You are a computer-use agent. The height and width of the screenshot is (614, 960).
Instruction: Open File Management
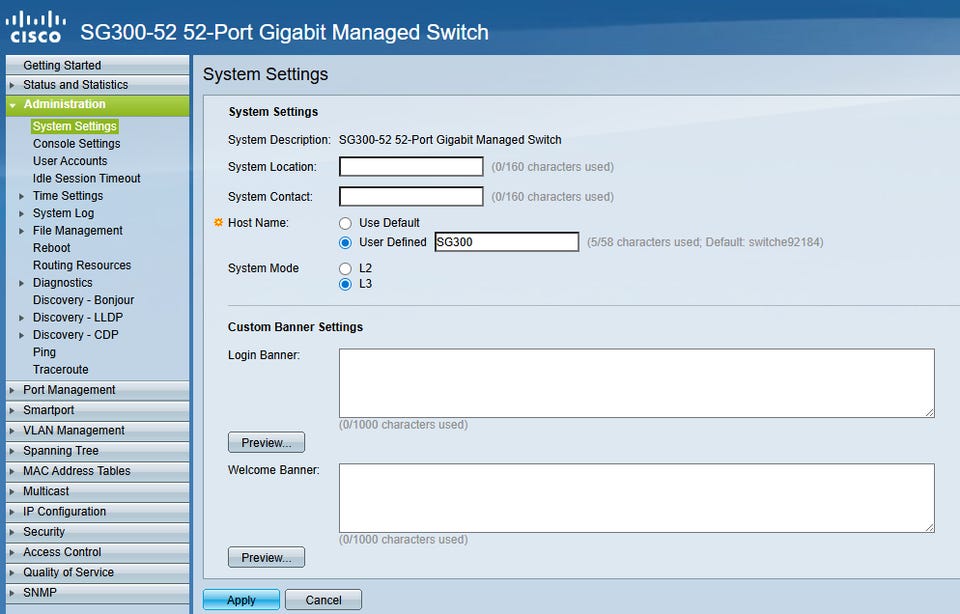click(78, 231)
